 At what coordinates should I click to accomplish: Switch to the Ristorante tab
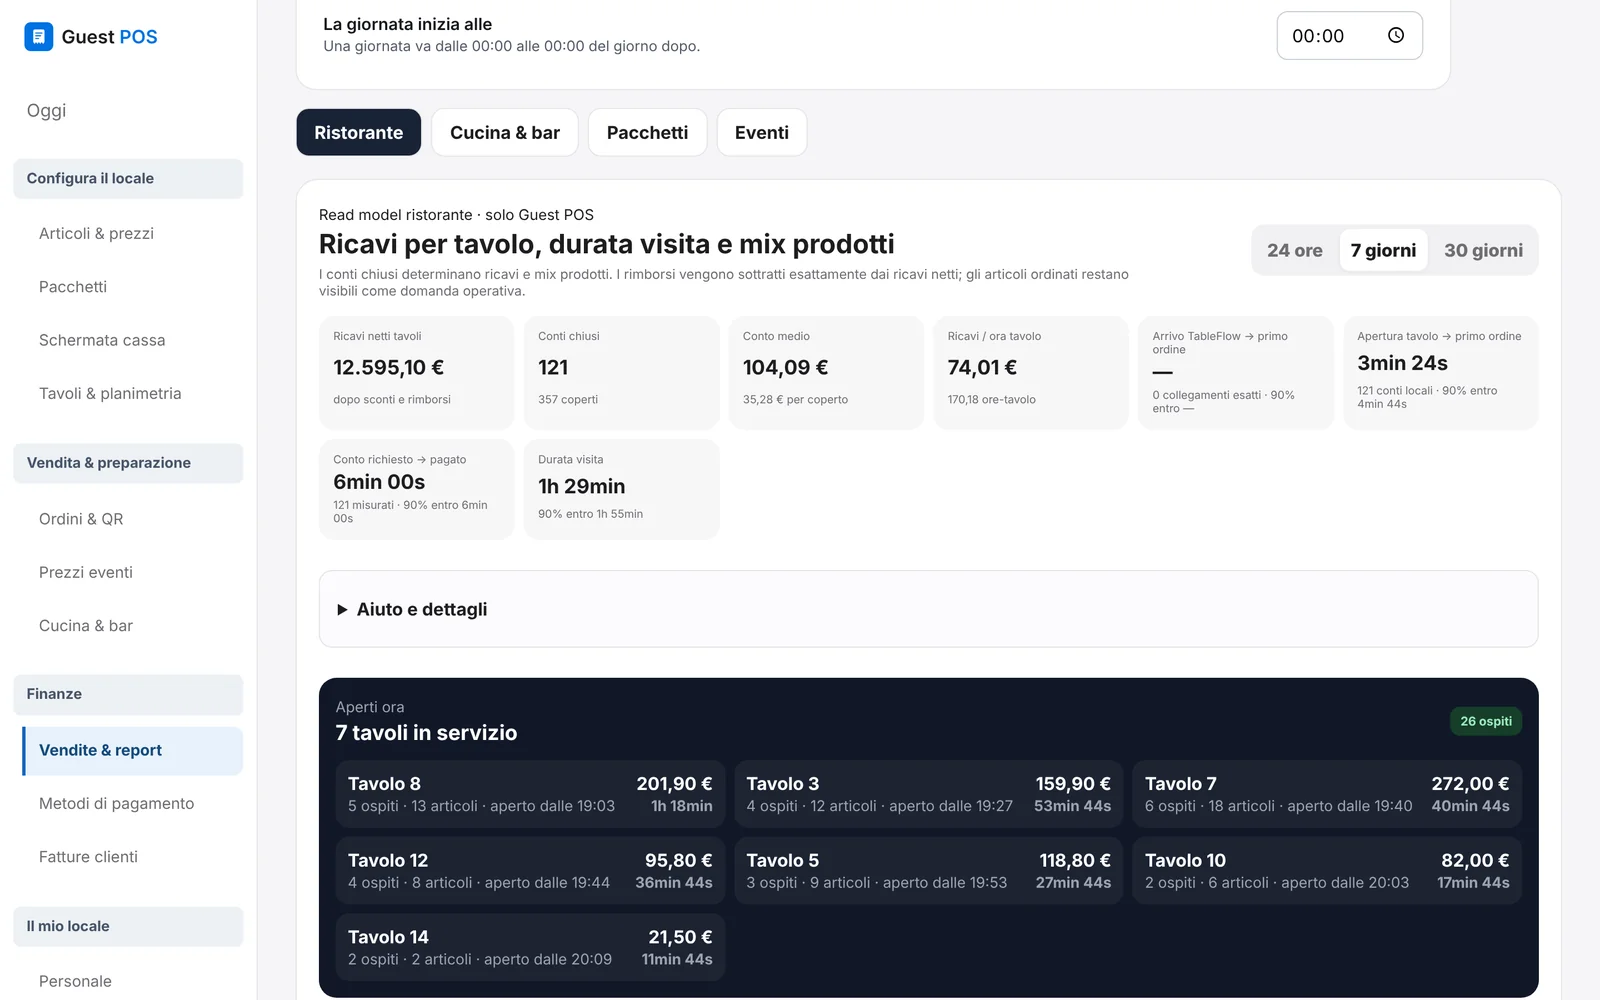pos(359,133)
